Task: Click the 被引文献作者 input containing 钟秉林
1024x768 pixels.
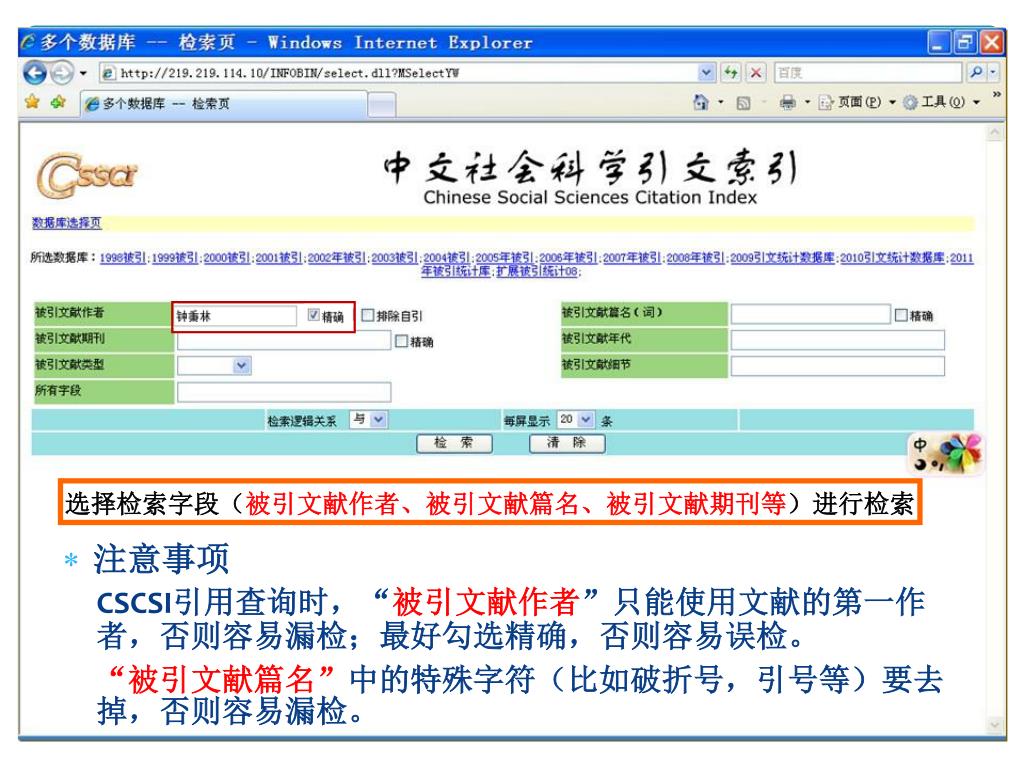Action: 236,316
